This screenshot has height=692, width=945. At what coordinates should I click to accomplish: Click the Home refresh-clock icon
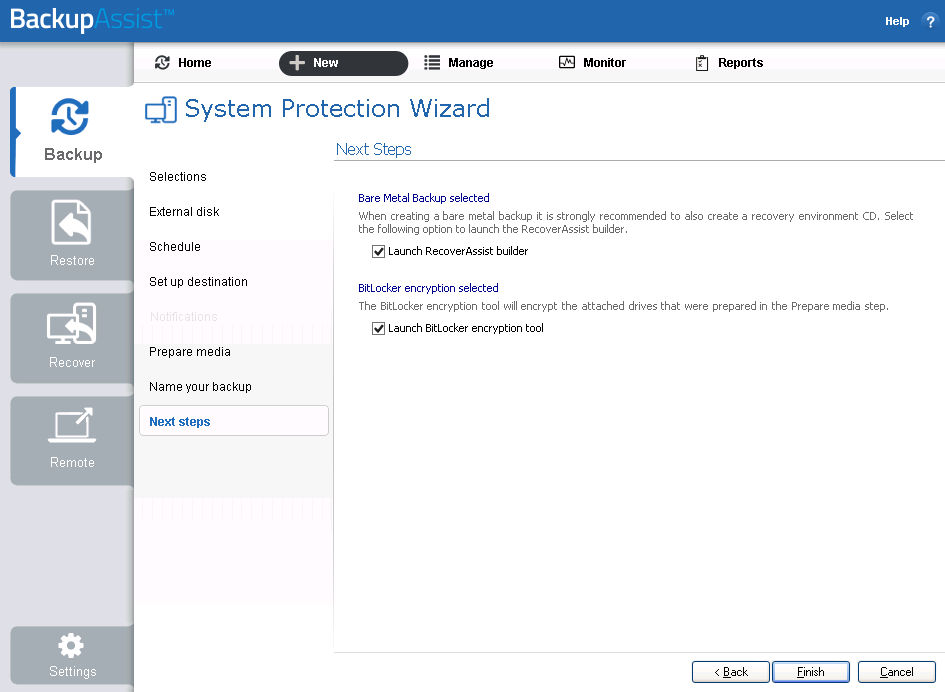(162, 63)
